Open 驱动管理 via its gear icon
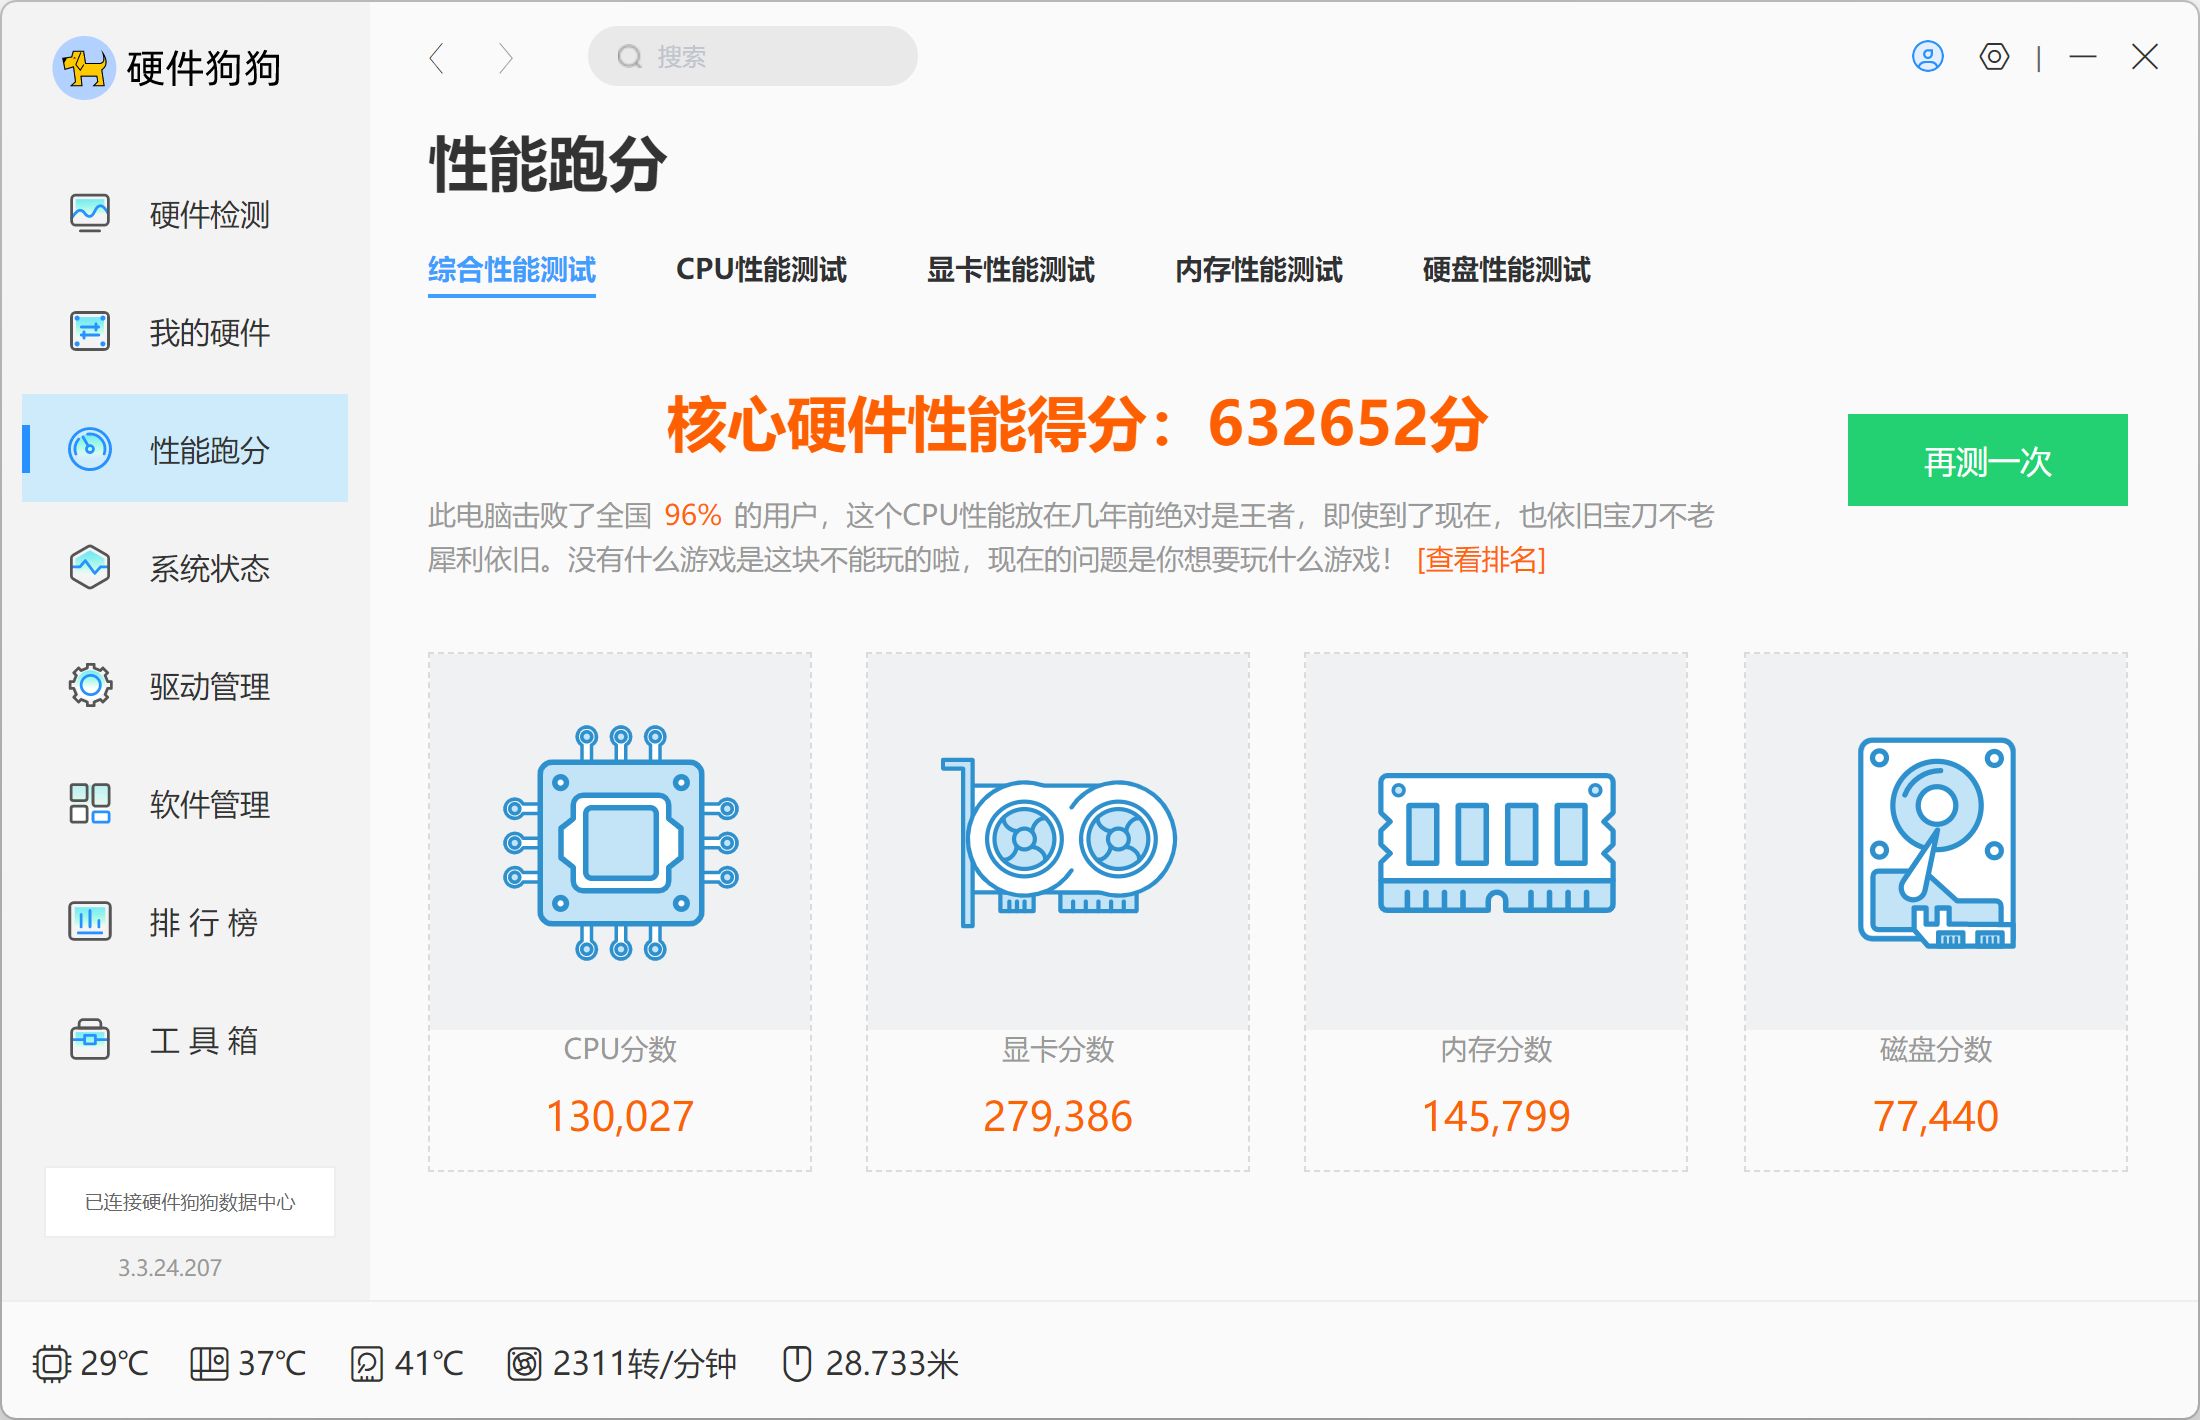The height and width of the screenshot is (1420, 2200). coord(90,685)
